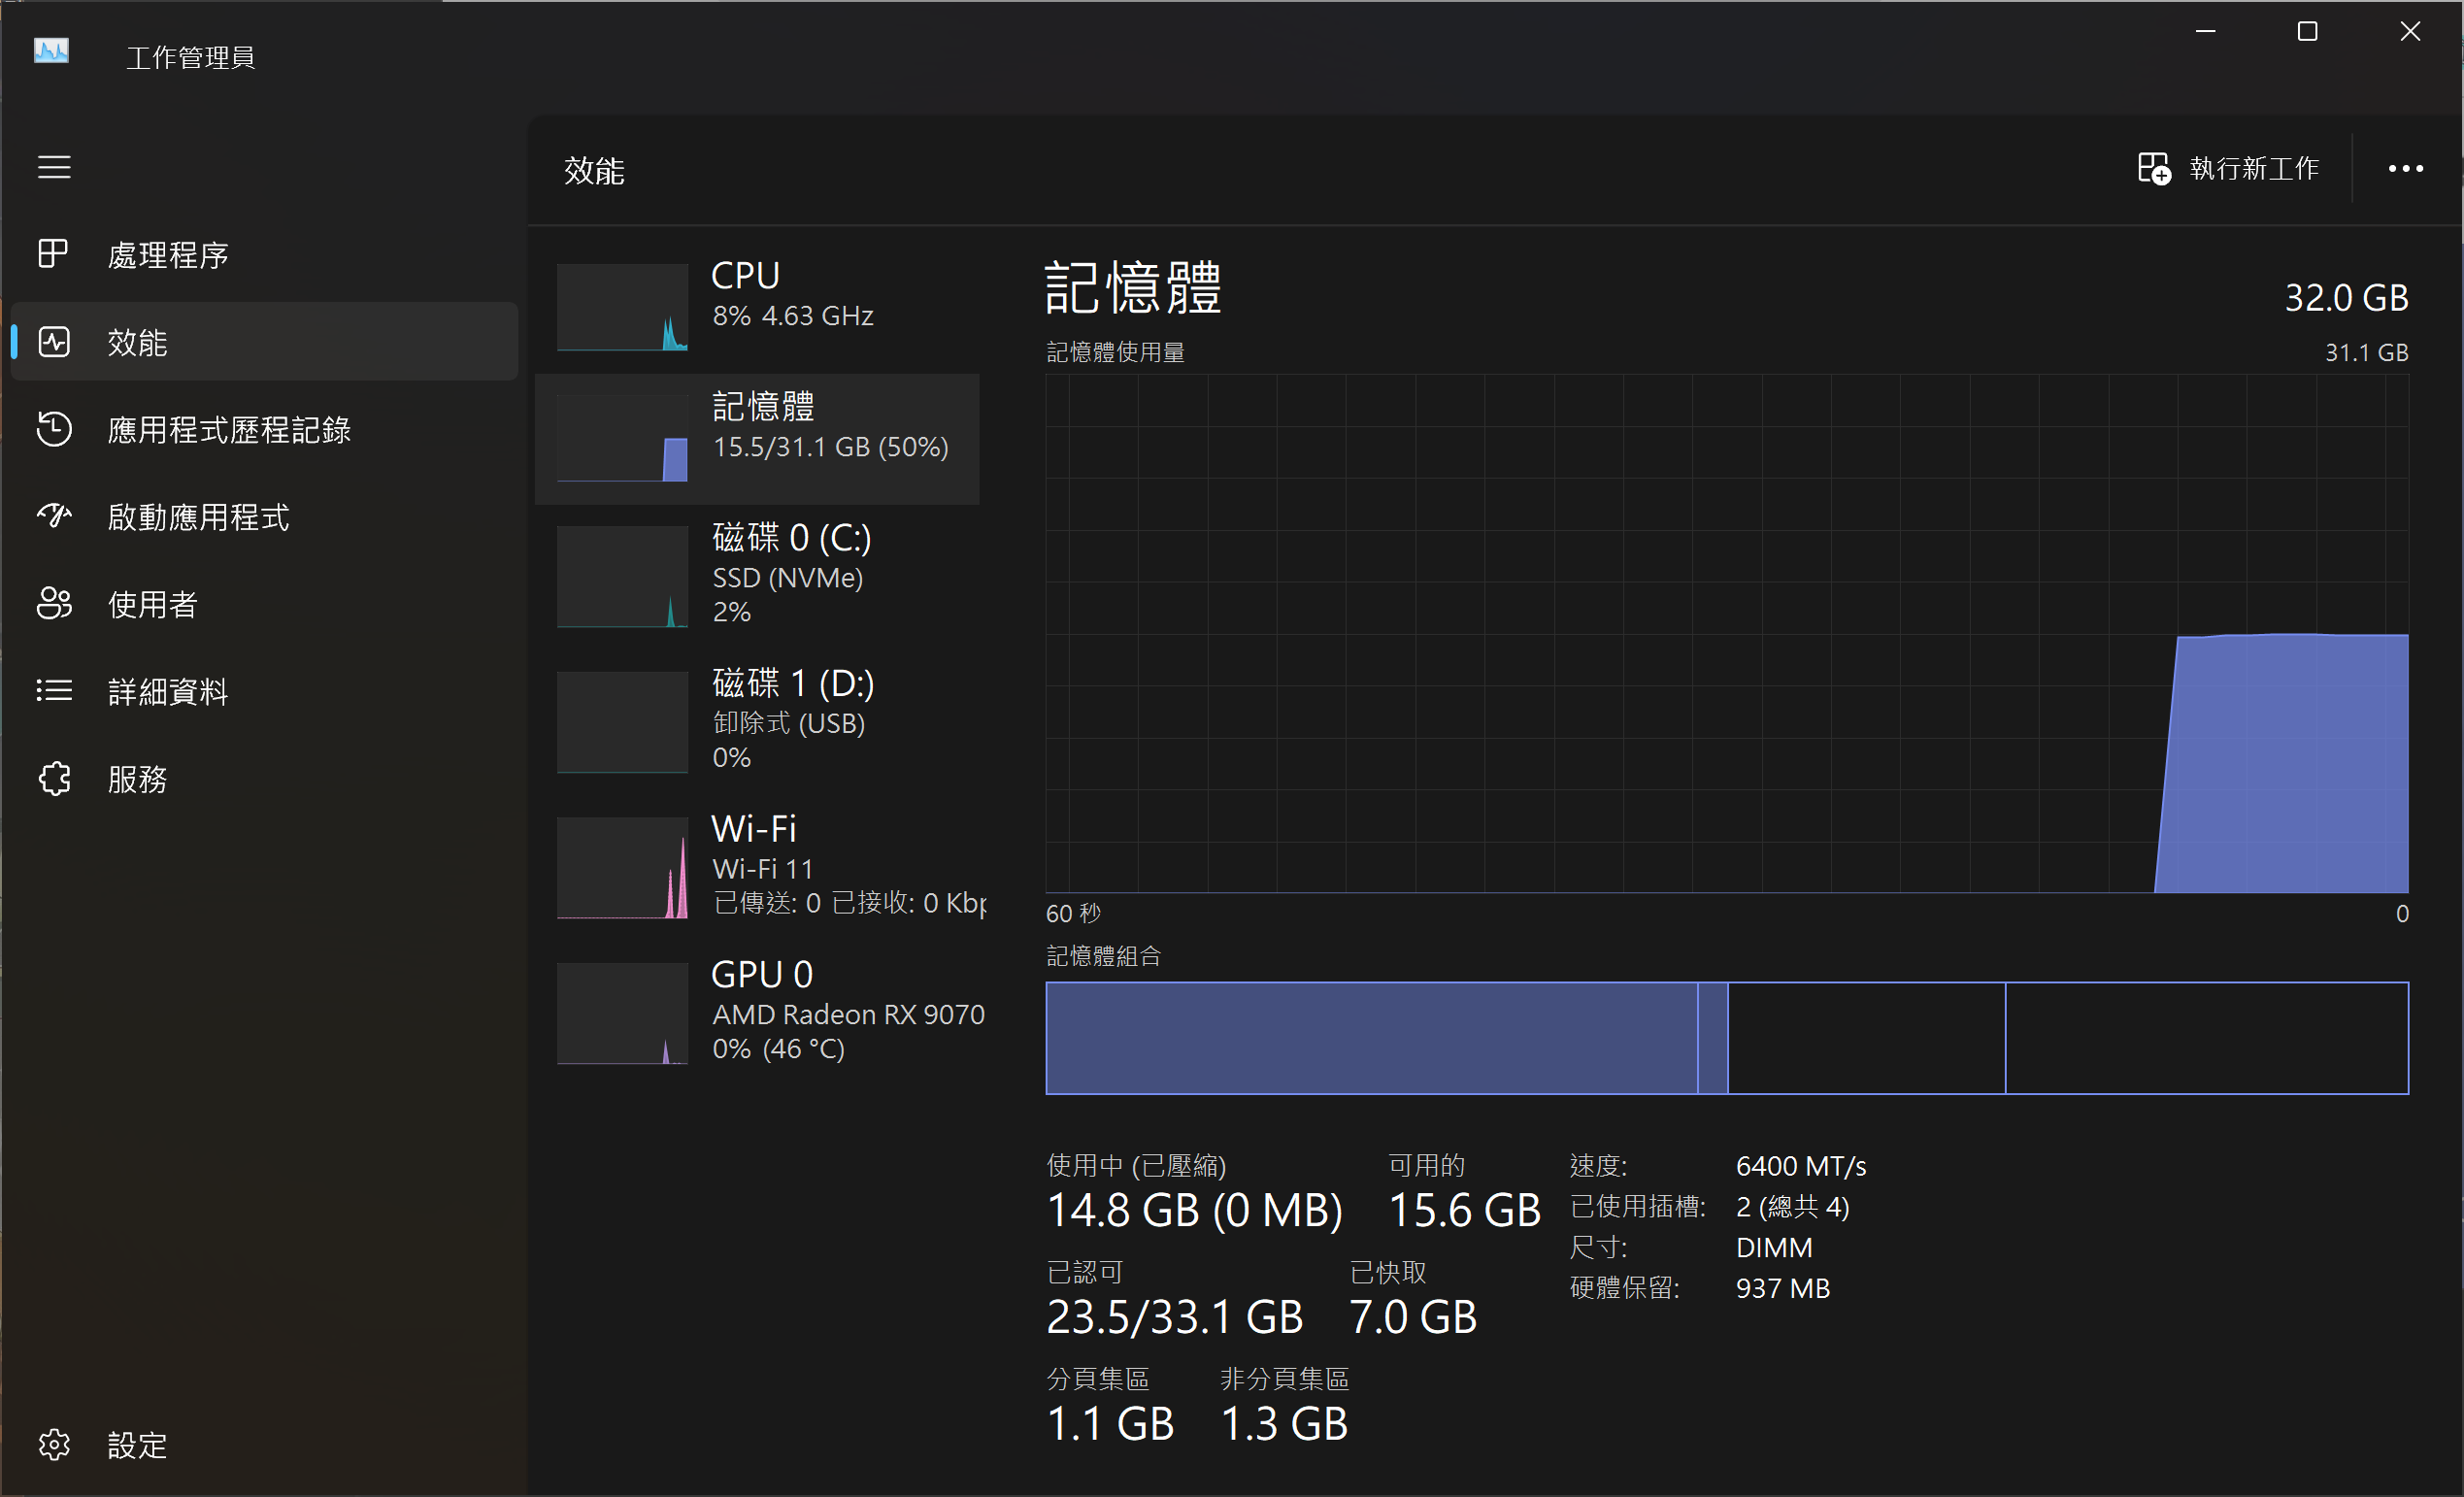Open the 使用者 users icon
The height and width of the screenshot is (1497, 2464).
[53, 603]
